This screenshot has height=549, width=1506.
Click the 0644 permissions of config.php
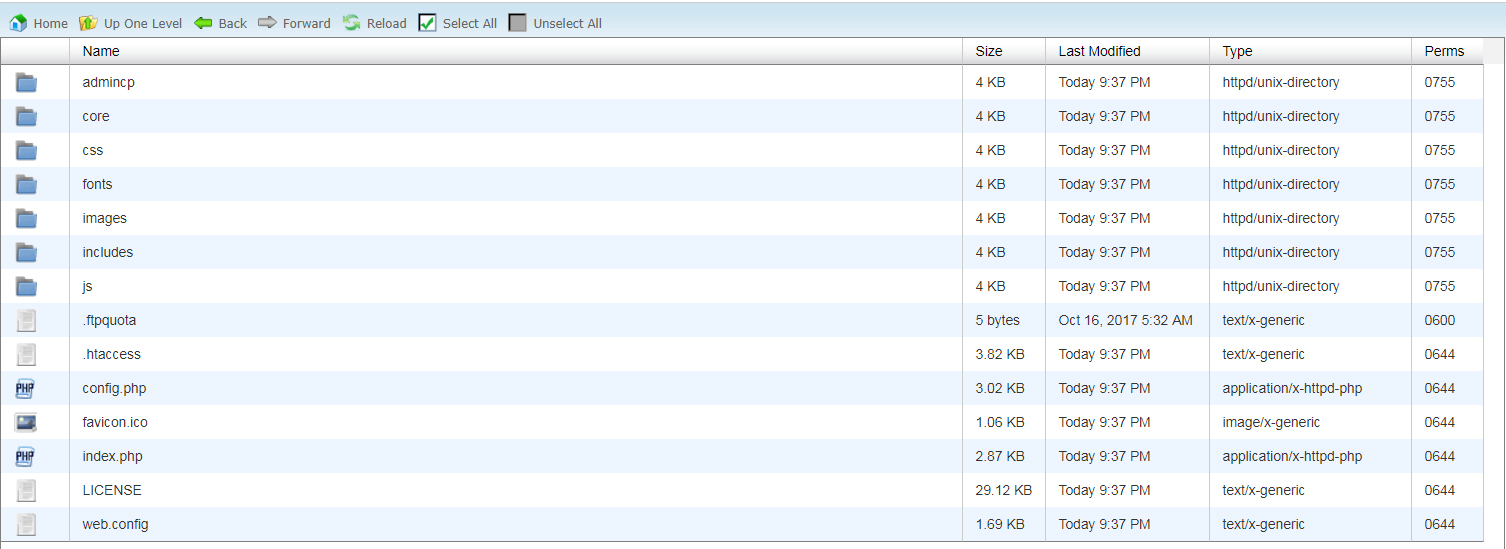pos(1440,388)
